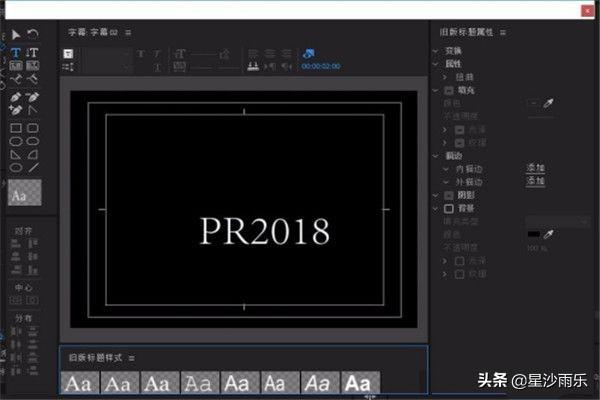Close the title designer window
This screenshot has width=600, height=400.
click(x=587, y=11)
